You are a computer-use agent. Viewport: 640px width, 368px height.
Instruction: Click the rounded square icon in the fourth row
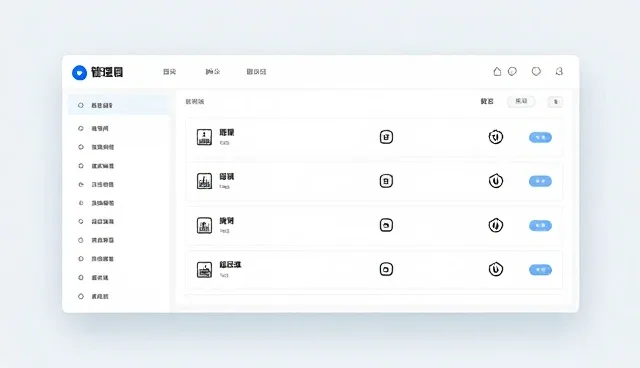tap(386, 269)
